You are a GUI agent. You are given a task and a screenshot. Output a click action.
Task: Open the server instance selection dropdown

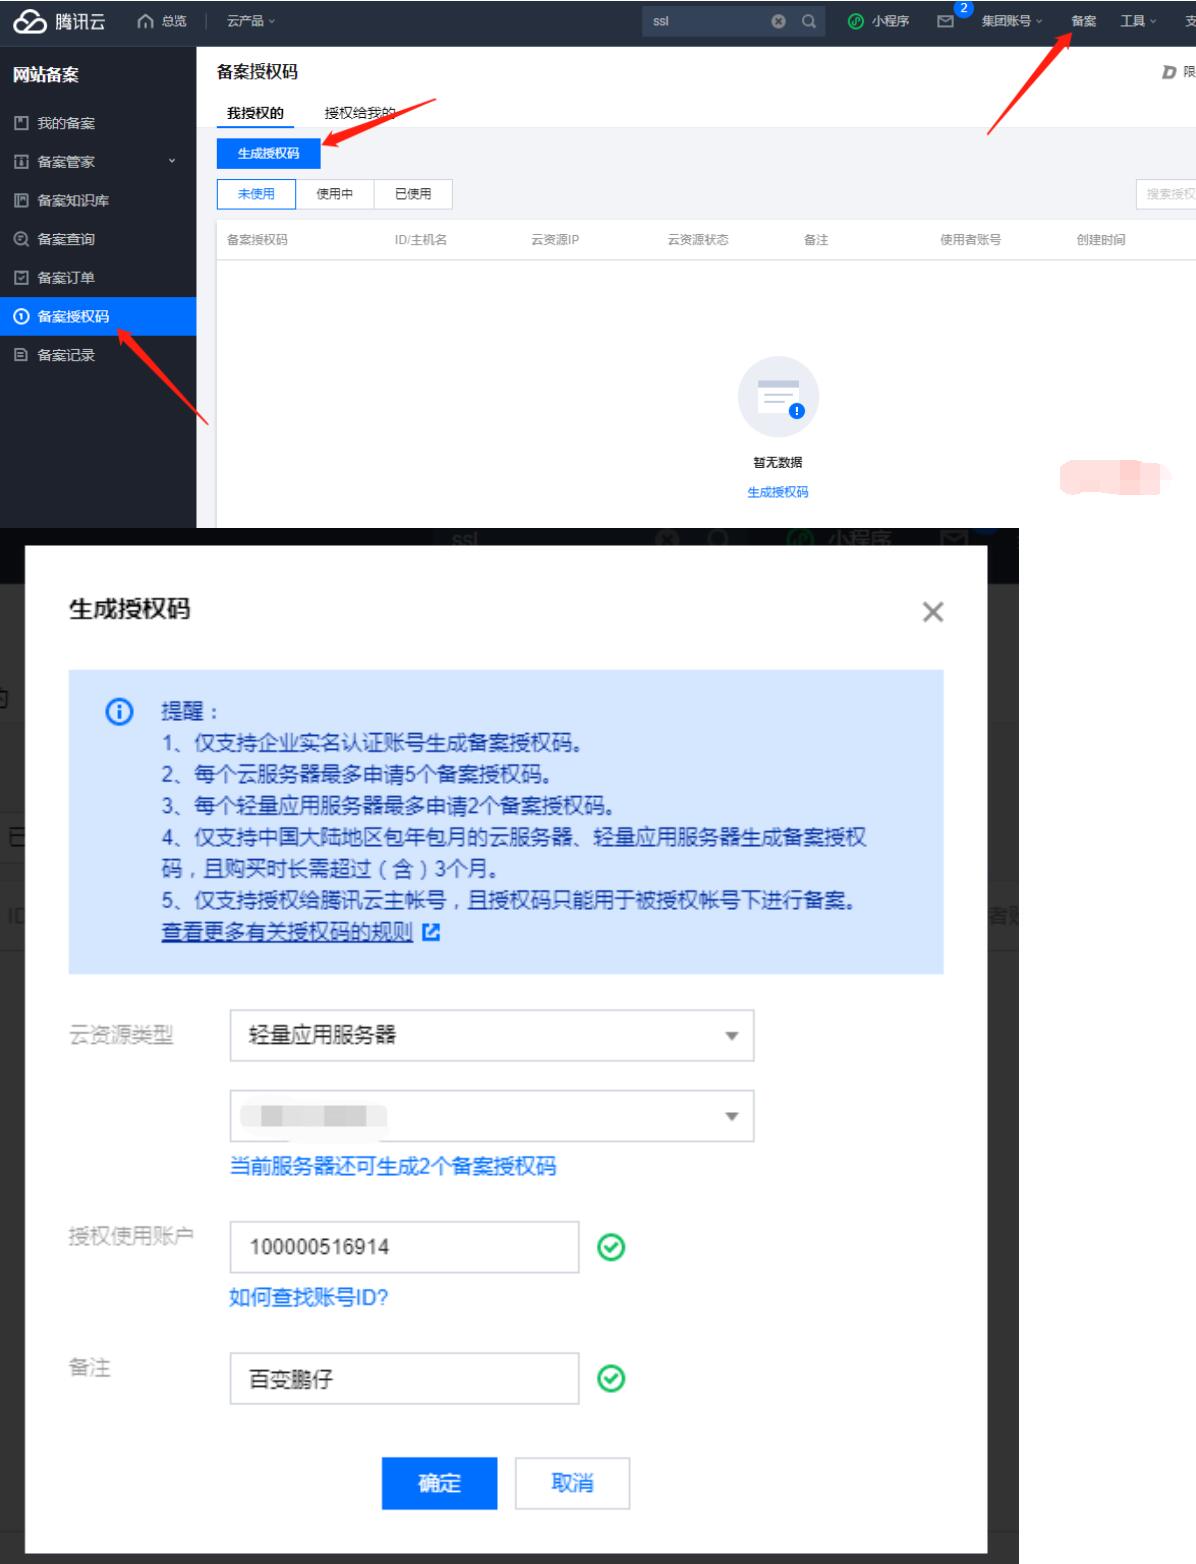coord(491,1116)
